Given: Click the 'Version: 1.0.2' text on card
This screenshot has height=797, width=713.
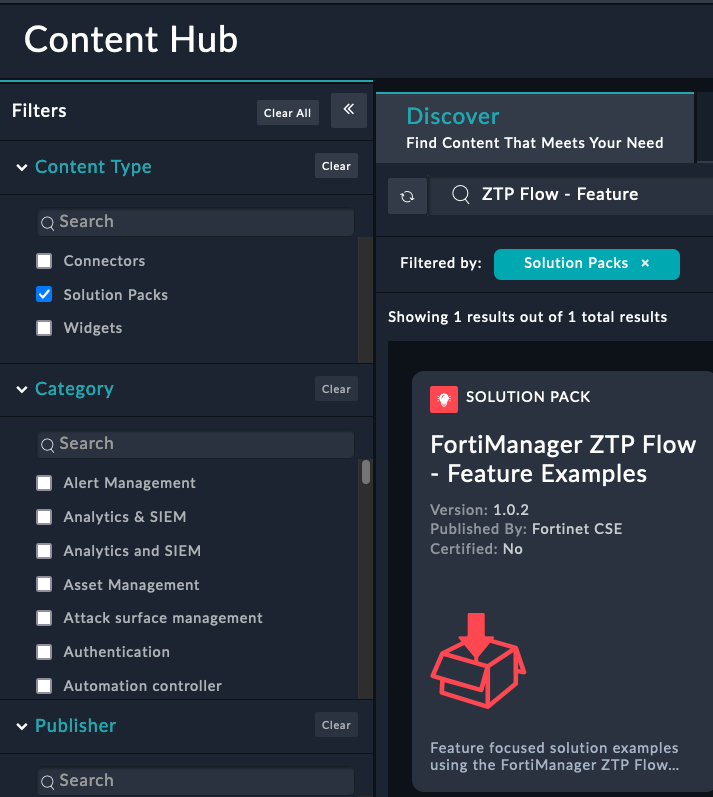Looking at the screenshot, I should click(479, 510).
